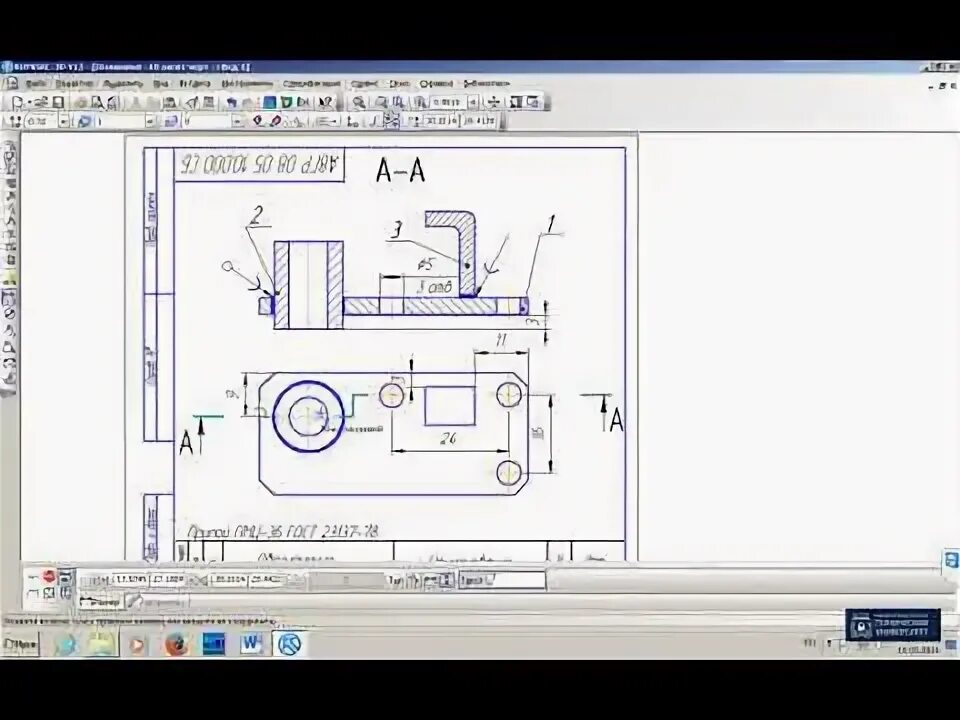Click the scale value field in top toolbar
960x720 pixels.
click(x=448, y=102)
